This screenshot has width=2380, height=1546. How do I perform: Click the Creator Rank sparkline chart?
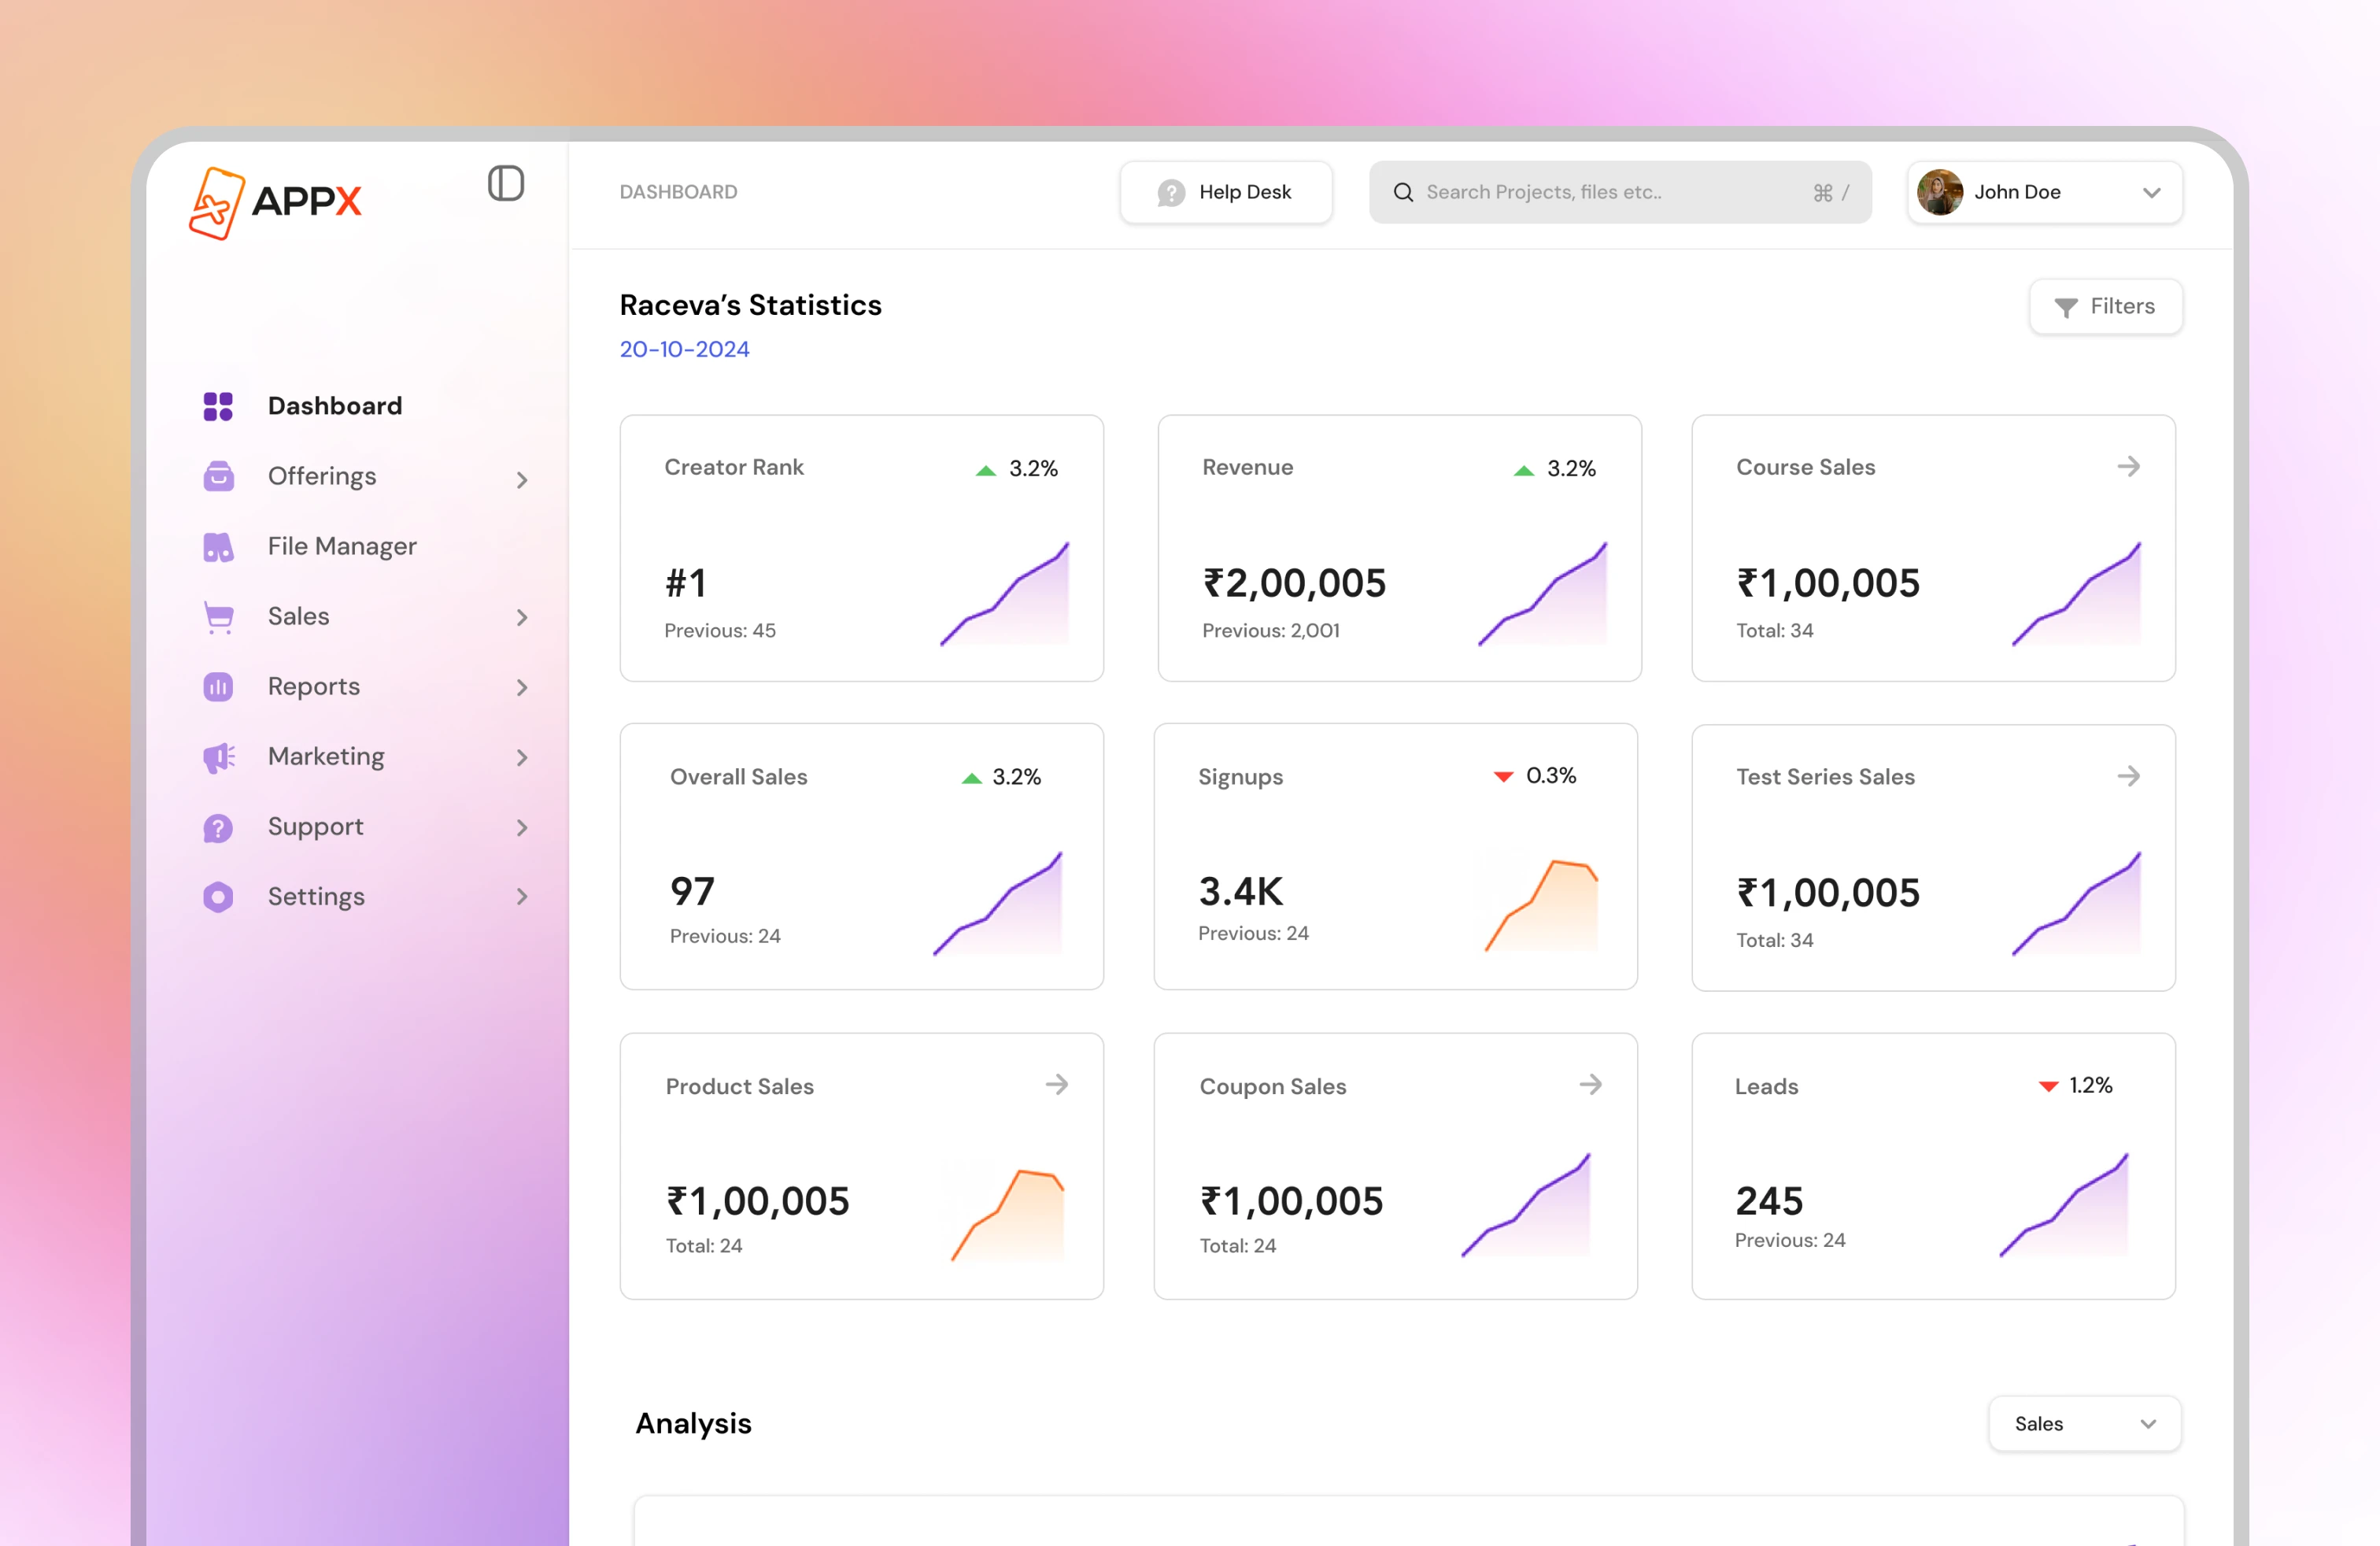1004,594
